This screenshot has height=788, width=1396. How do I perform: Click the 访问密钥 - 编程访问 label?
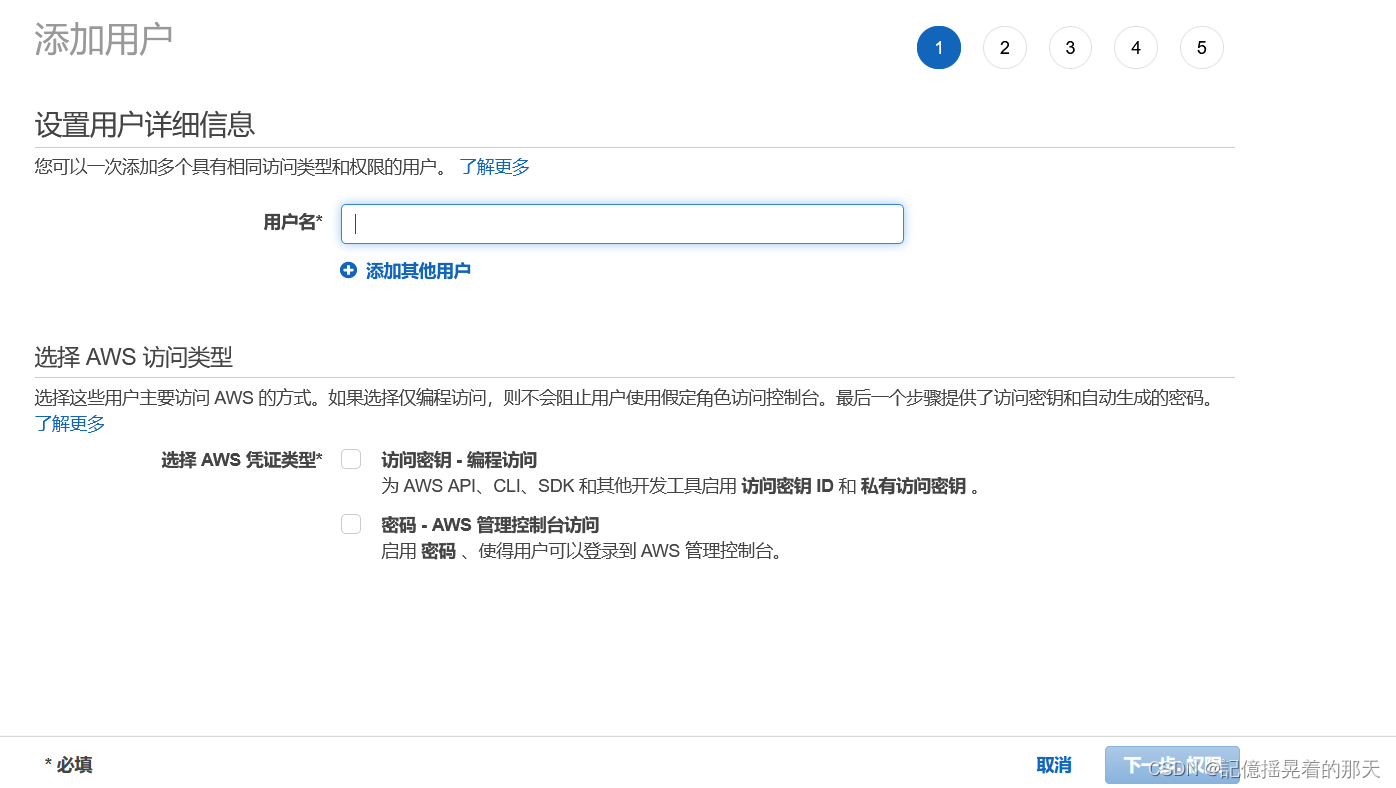459,460
